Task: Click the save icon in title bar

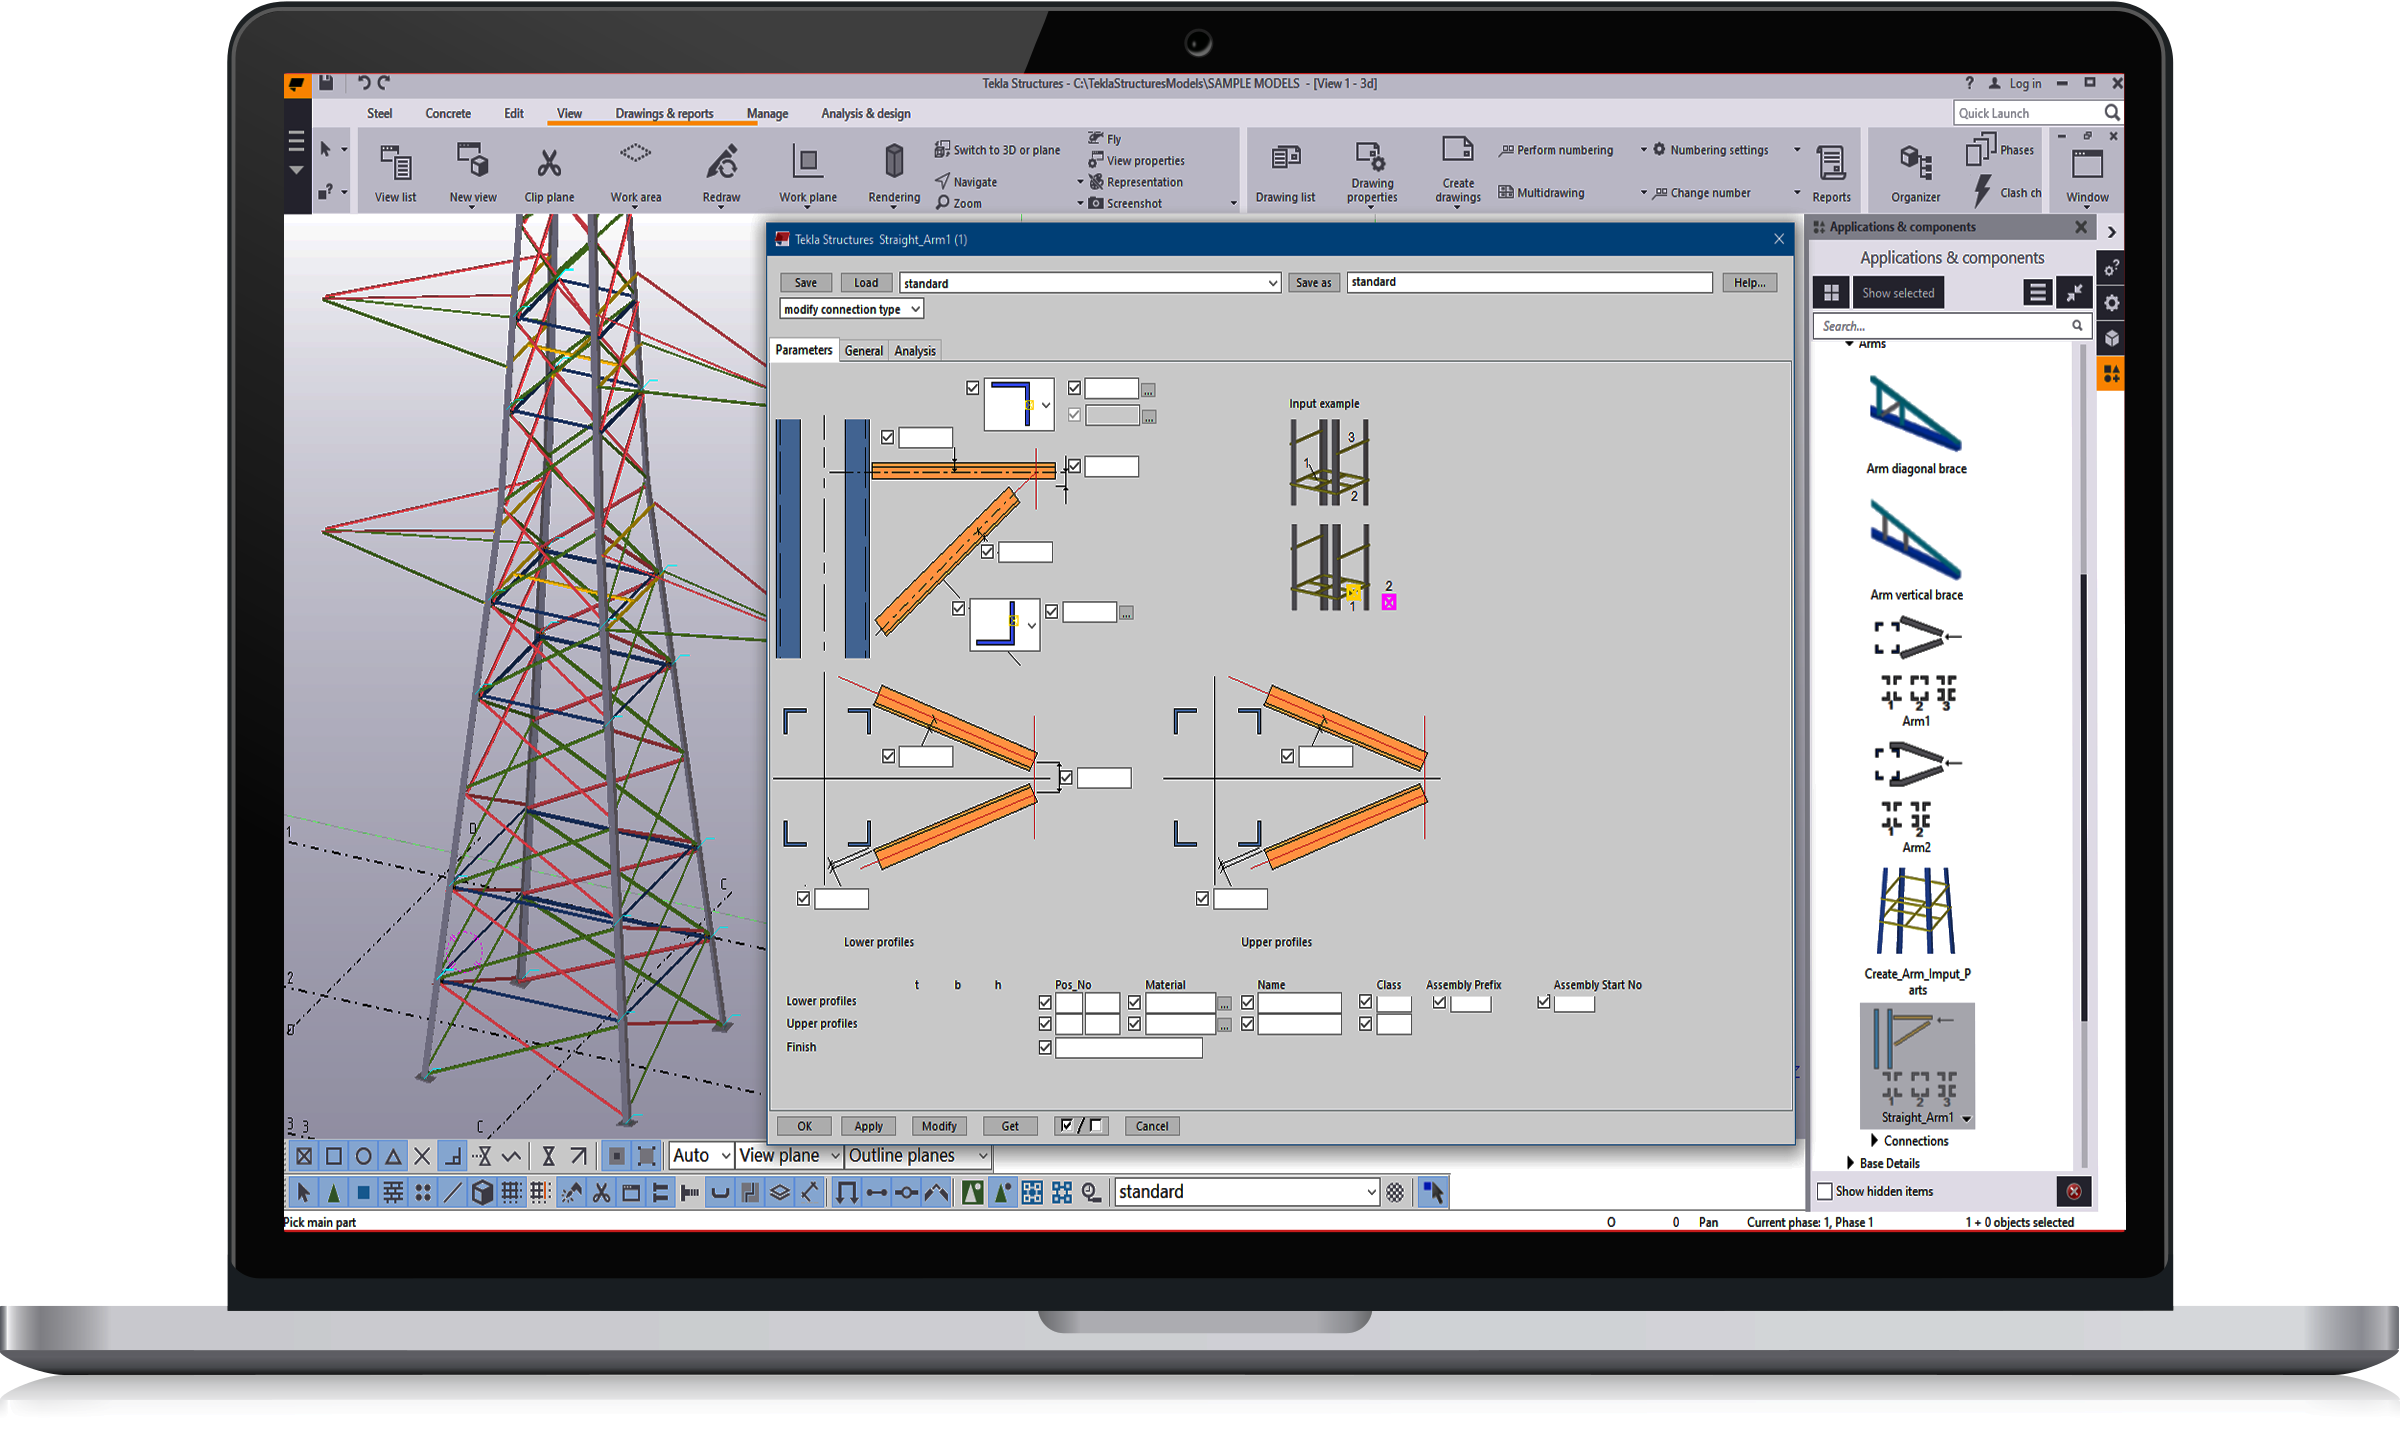Action: (326, 83)
